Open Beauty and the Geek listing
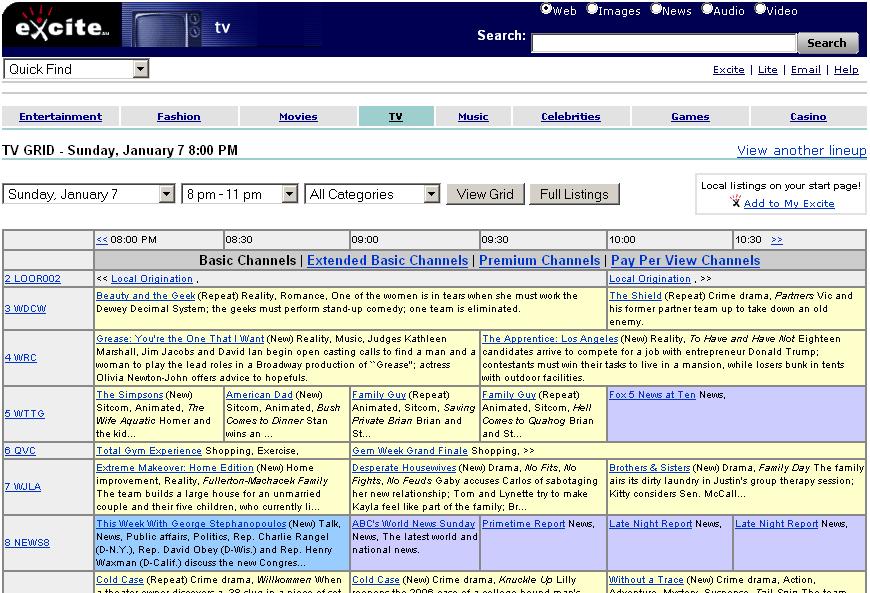 (145, 296)
